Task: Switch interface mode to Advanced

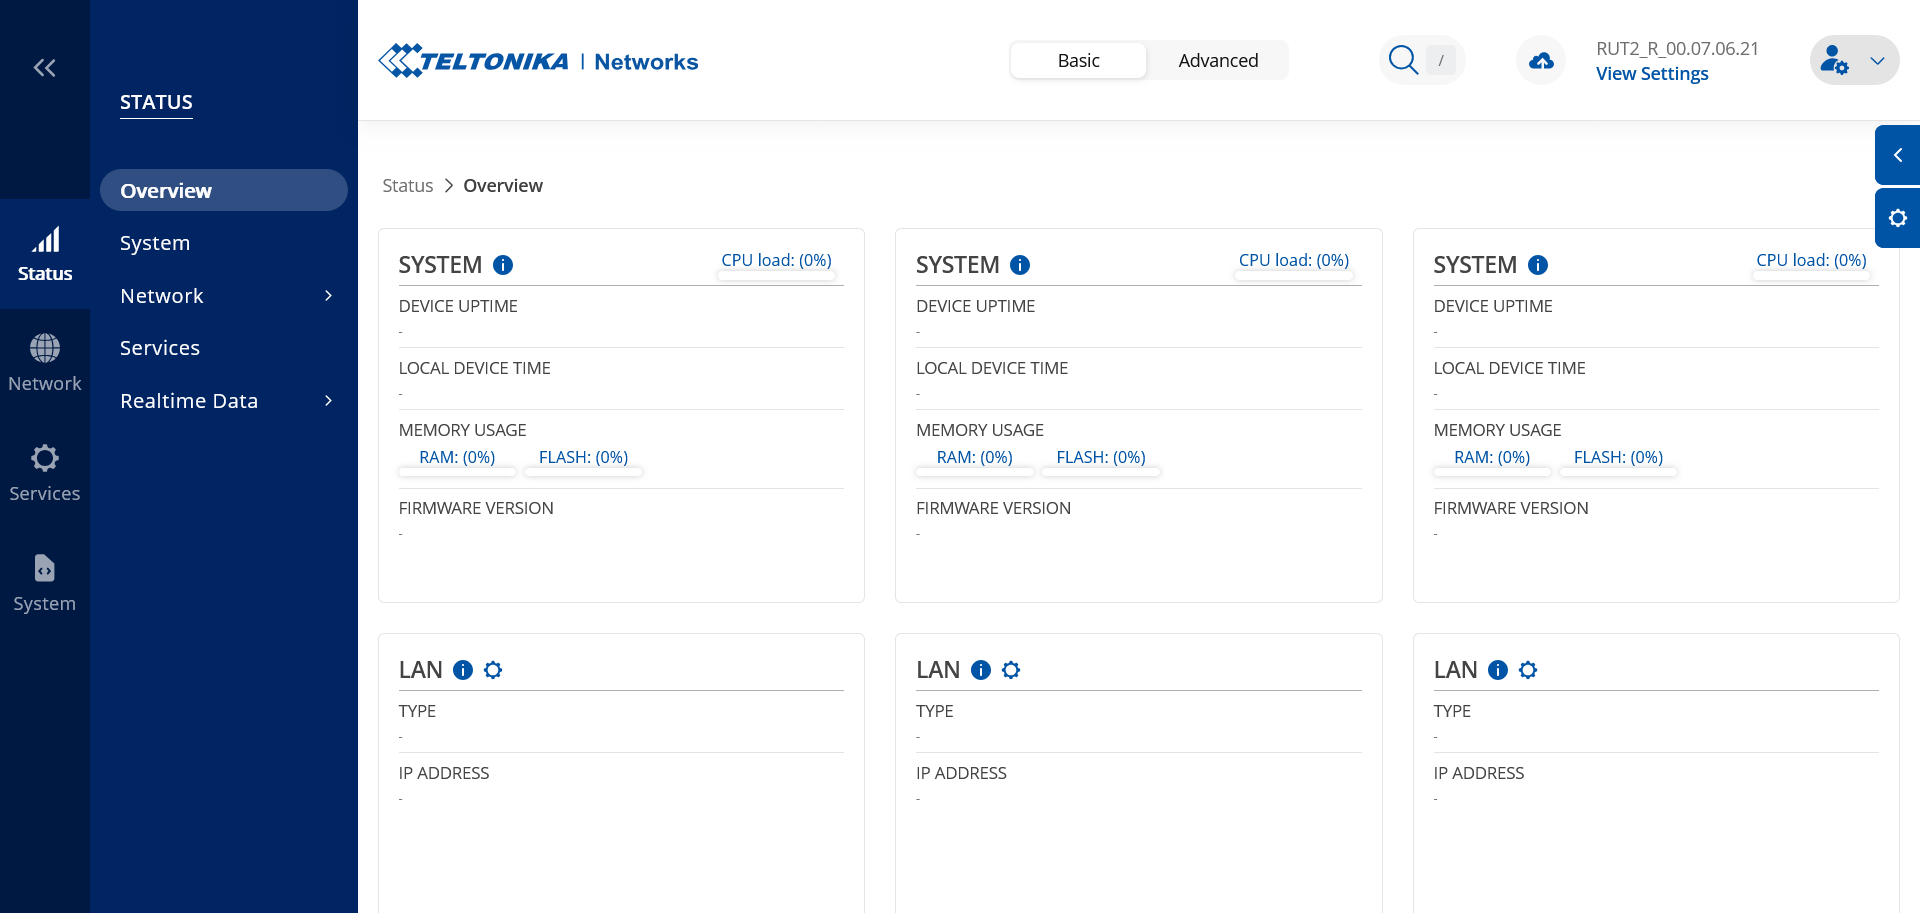Action: click(x=1217, y=61)
